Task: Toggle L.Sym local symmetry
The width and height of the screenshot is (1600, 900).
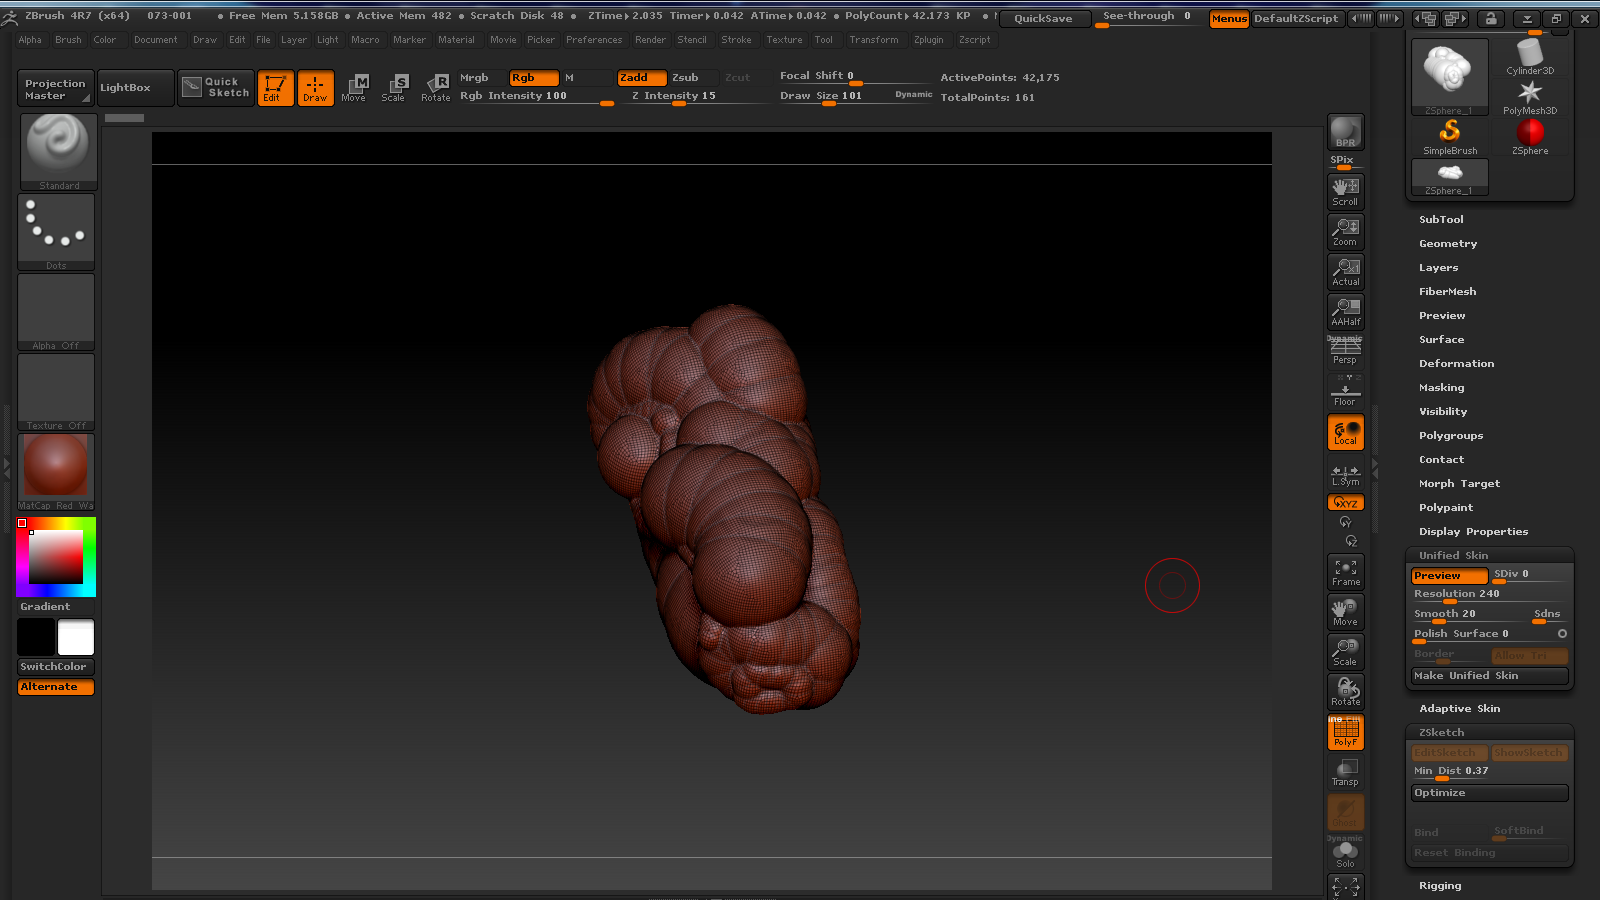Action: (1345, 474)
